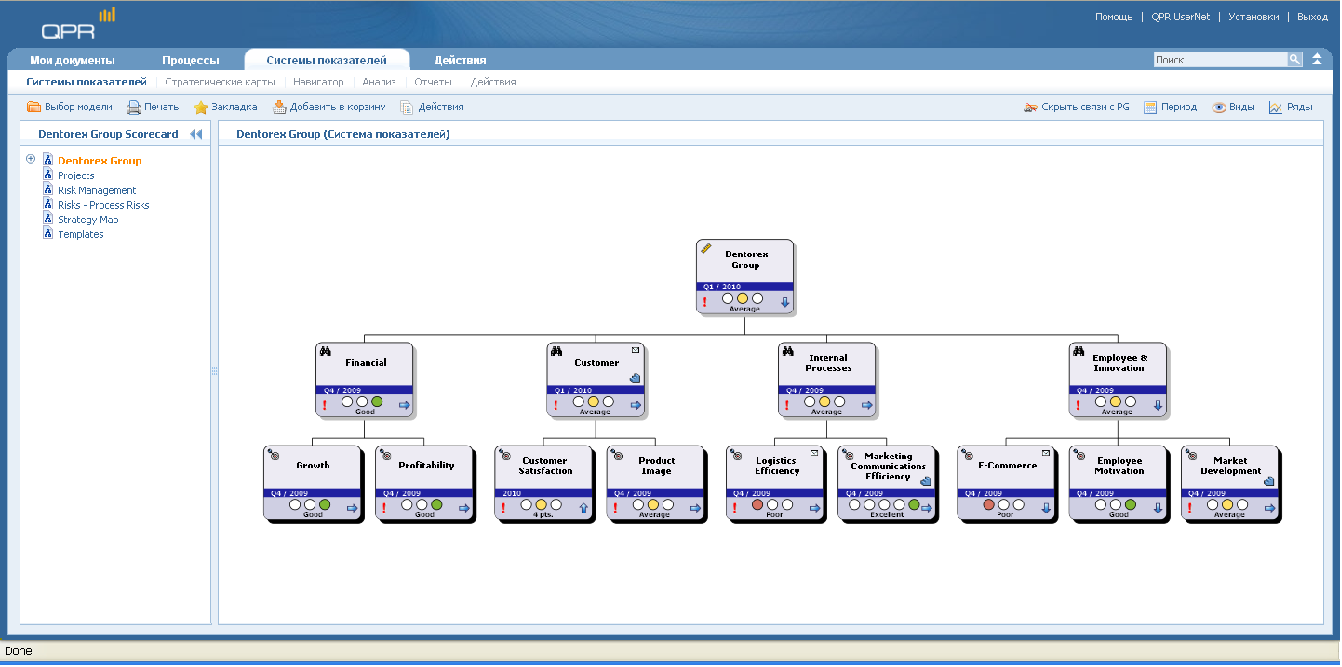Open the Системы показателей sub-tab
This screenshot has height=667, width=1342.
point(86,82)
